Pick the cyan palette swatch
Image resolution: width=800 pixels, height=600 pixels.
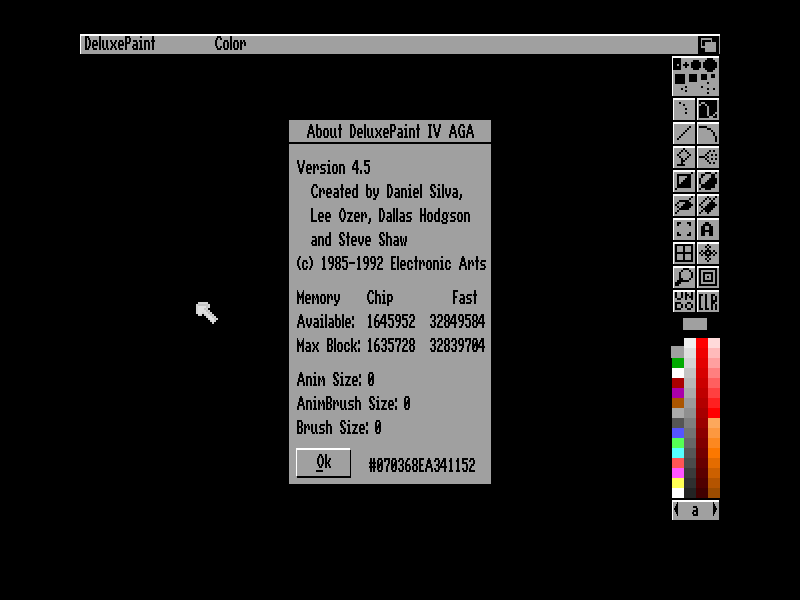click(678, 453)
